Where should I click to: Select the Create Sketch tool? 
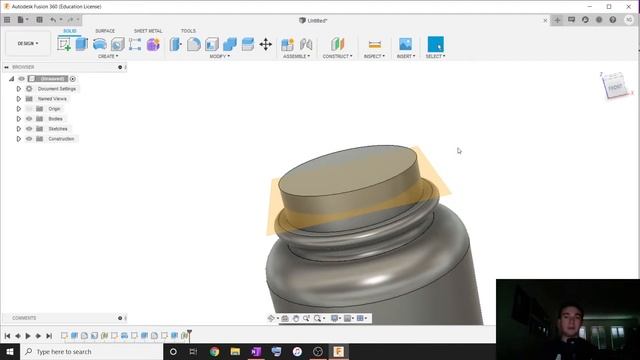click(x=64, y=44)
